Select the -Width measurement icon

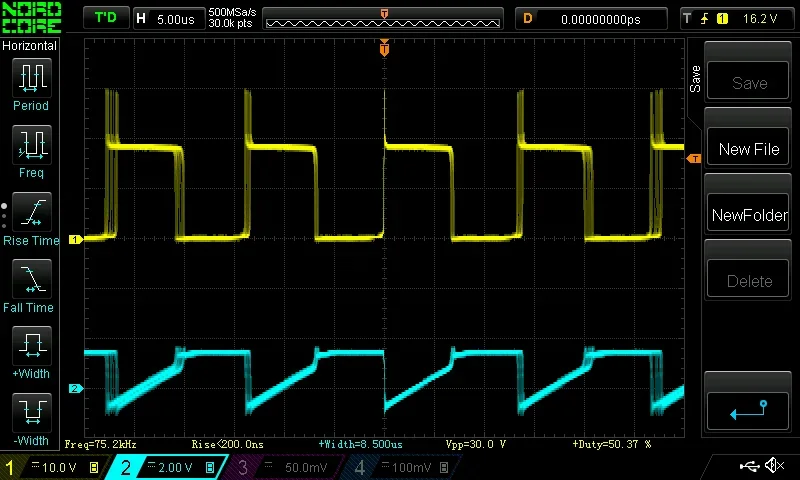(x=32, y=412)
